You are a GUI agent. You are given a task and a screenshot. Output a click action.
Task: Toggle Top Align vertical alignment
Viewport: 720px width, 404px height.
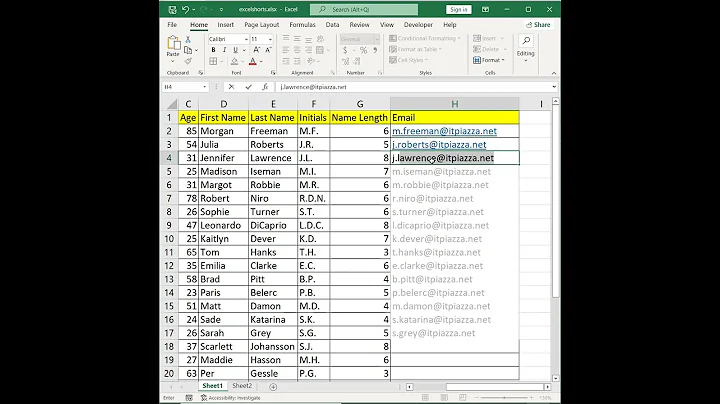(x=286, y=39)
